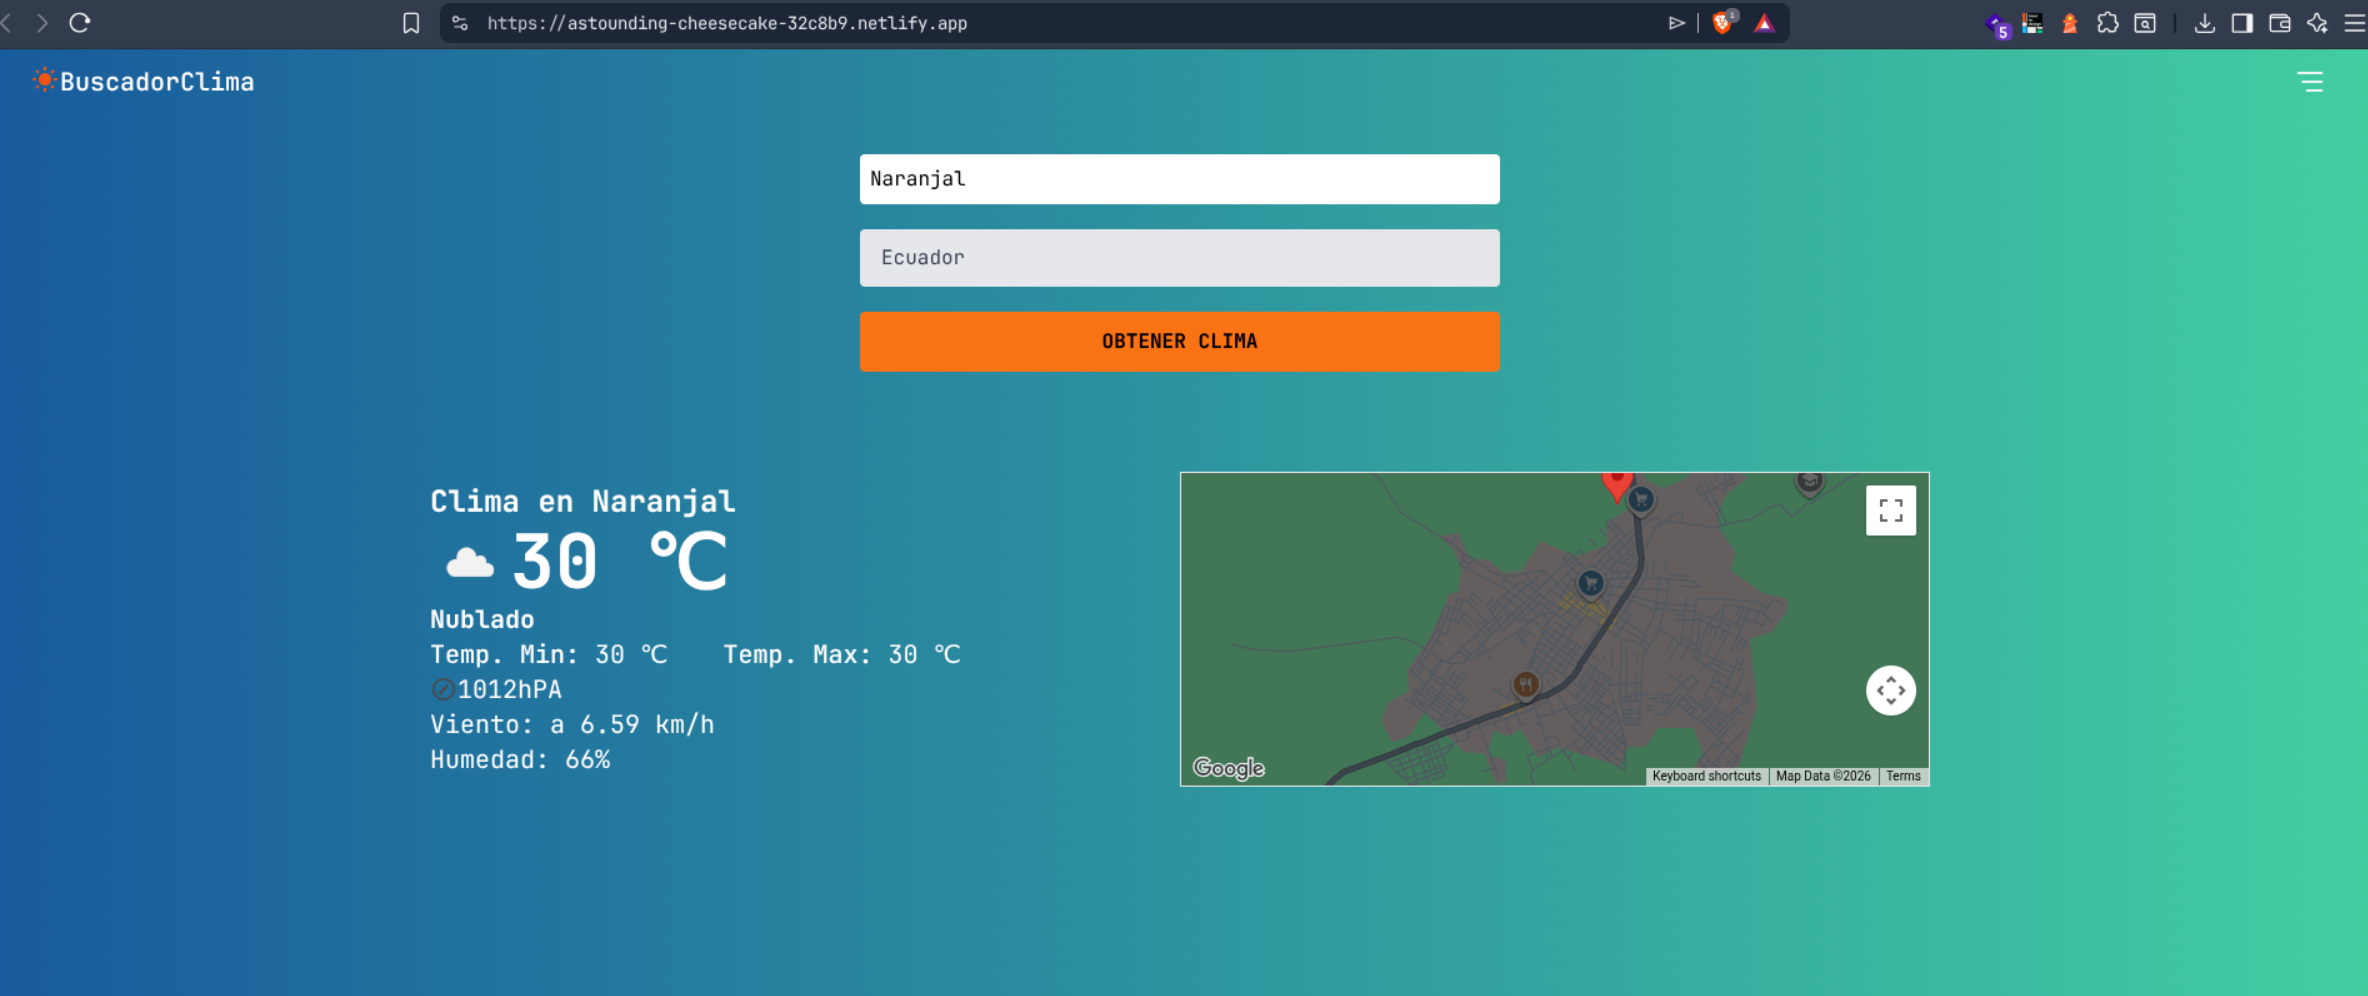Click 'Viento: a 6.59 km/h' text

tap(572, 725)
